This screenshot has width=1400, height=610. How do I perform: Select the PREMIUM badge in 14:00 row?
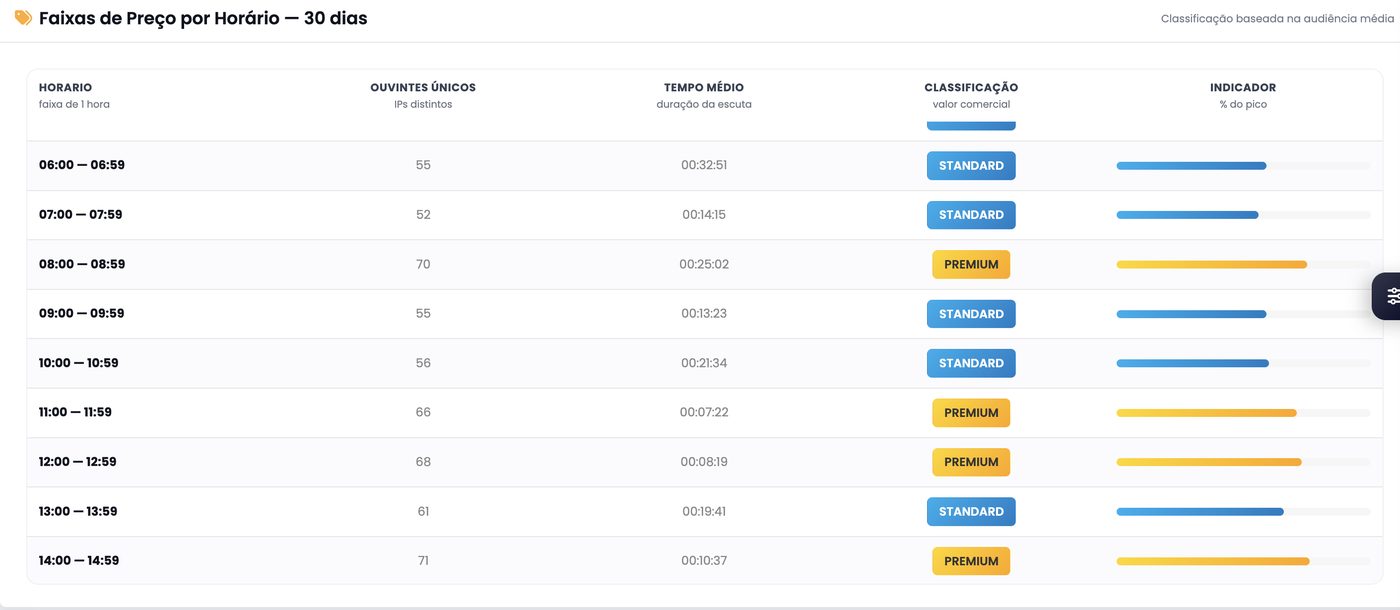pos(971,561)
